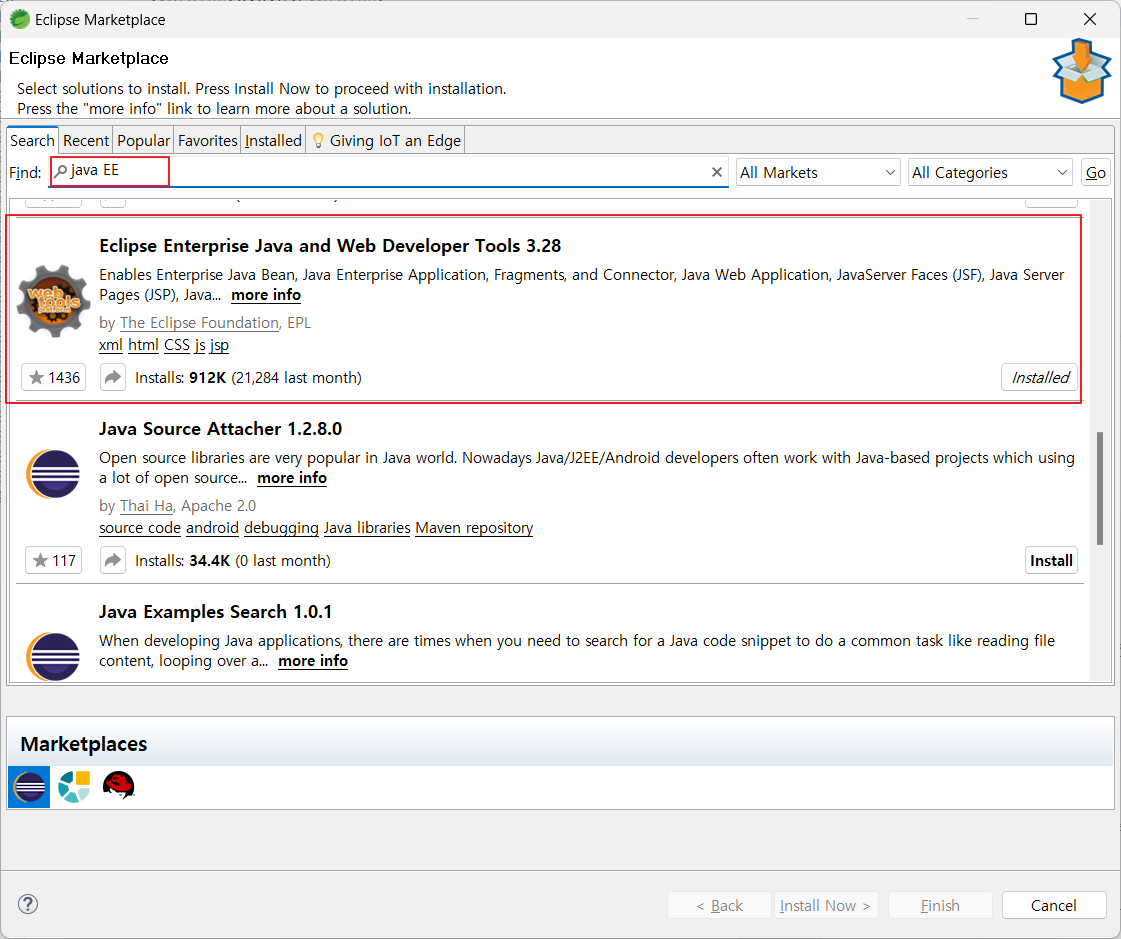Click the Java Source Attacher 1.2.8.0 title
Image resolution: width=1121 pixels, height=939 pixels.
tap(220, 429)
